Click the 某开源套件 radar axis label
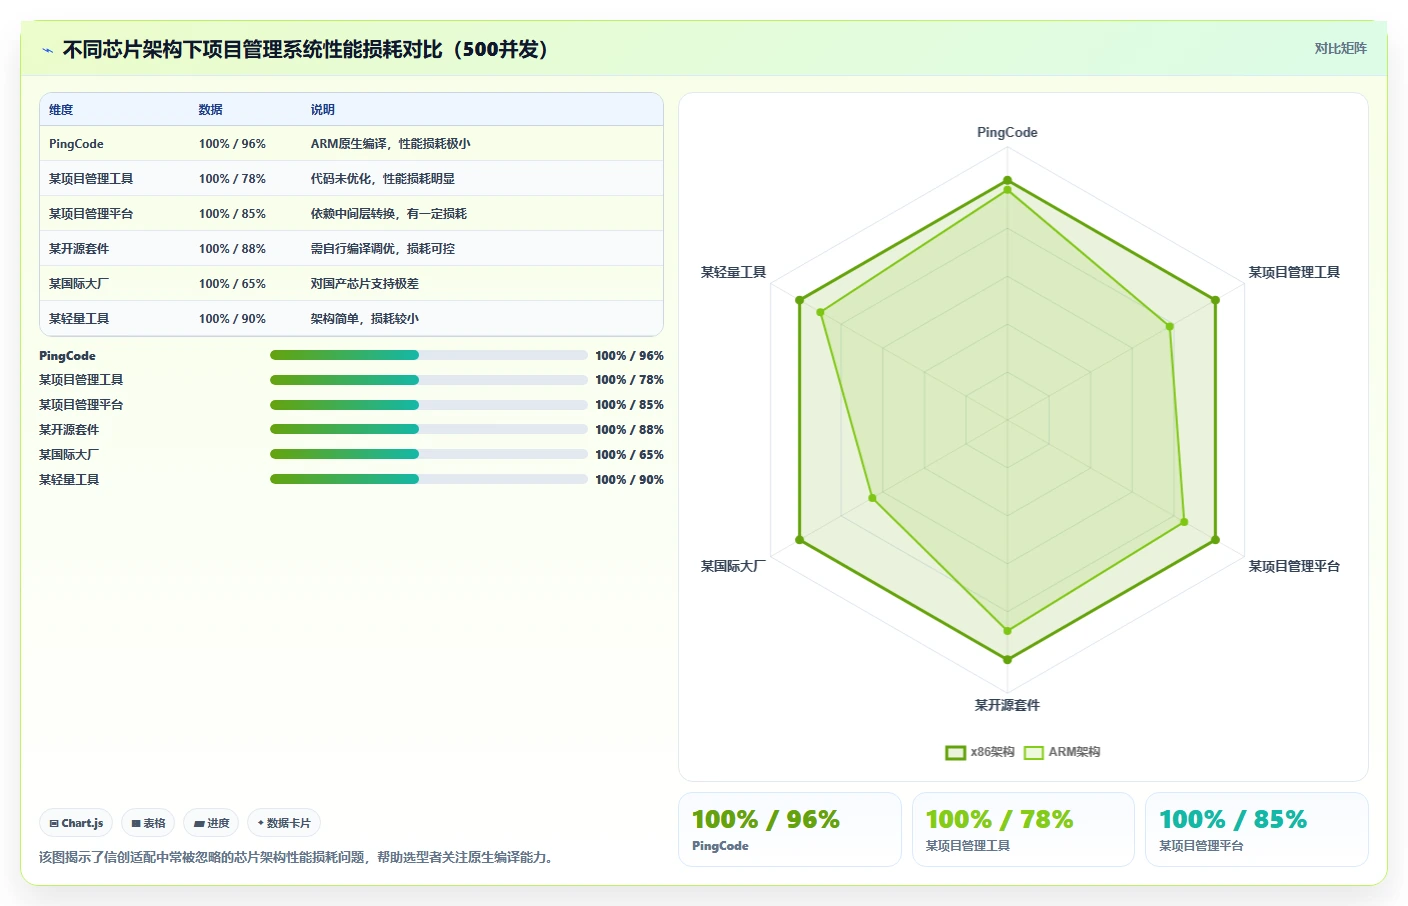The image size is (1408, 906). [x=1007, y=705]
